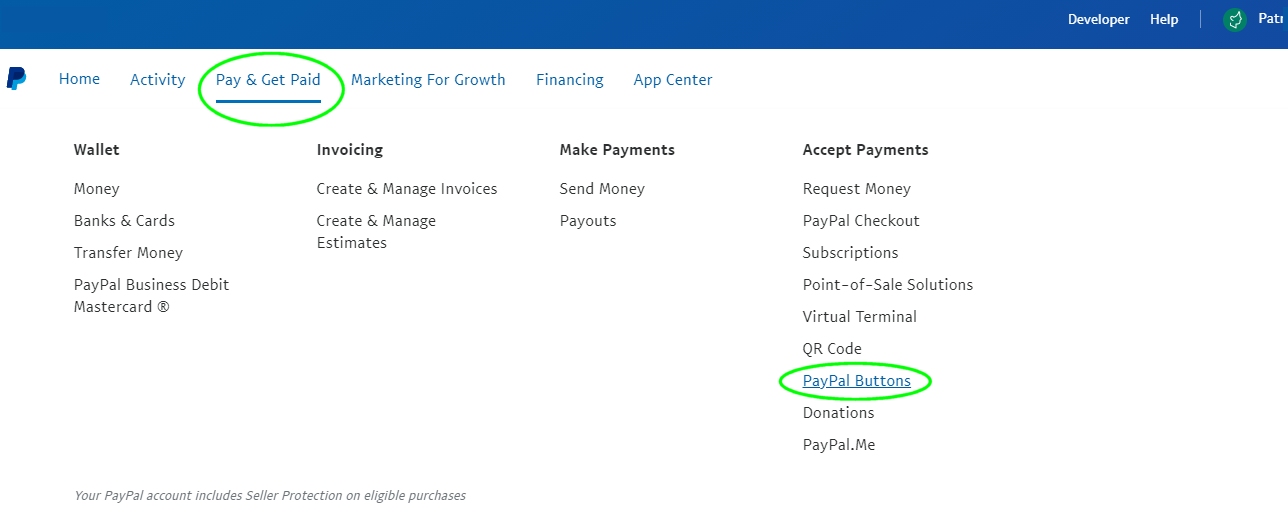The image size is (1288, 515).
Task: Go to Subscriptions
Action: (850, 252)
